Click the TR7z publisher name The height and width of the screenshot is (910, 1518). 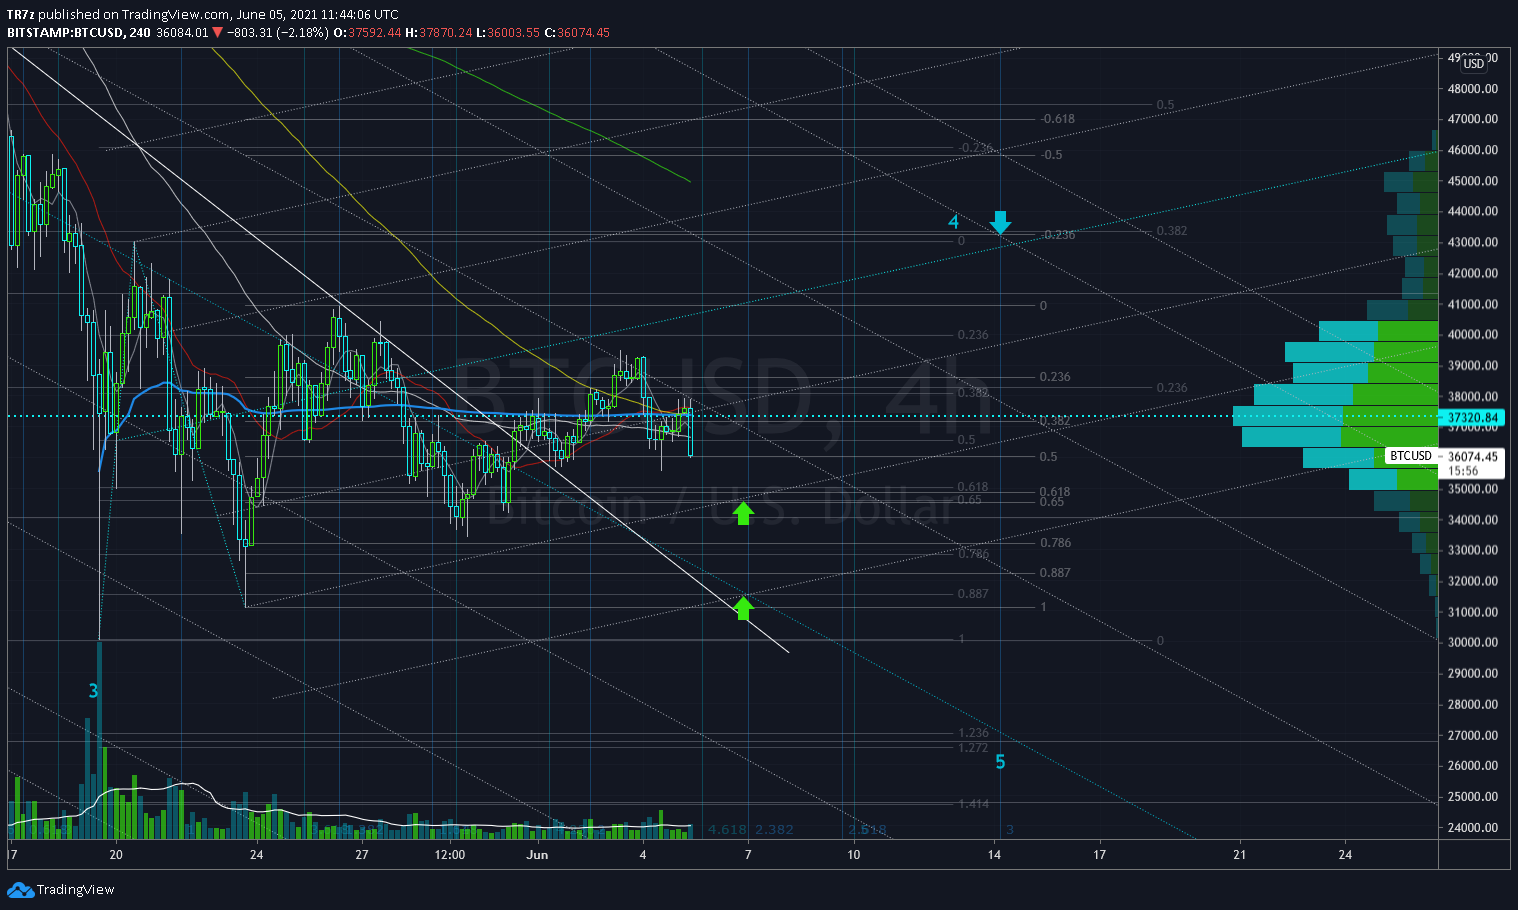tap(20, 14)
